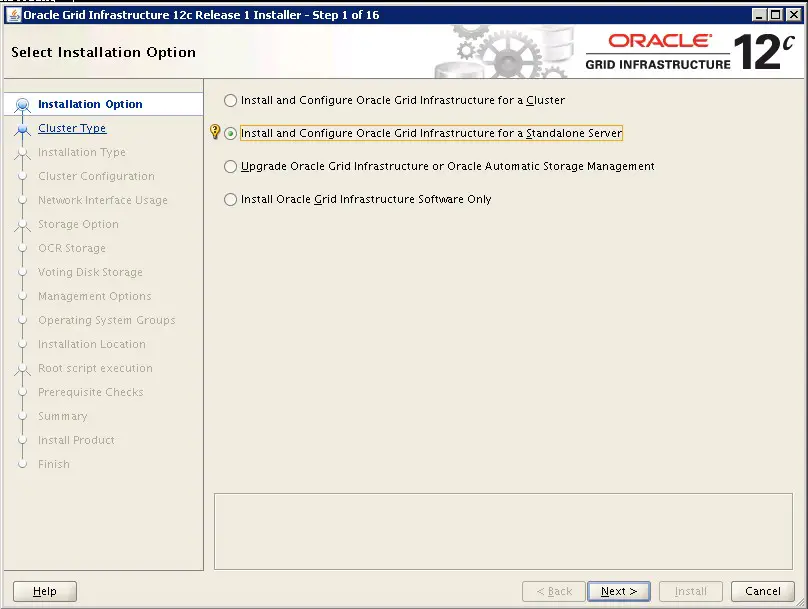
Task: Click the Operating System Groups step label
Action: pos(107,320)
